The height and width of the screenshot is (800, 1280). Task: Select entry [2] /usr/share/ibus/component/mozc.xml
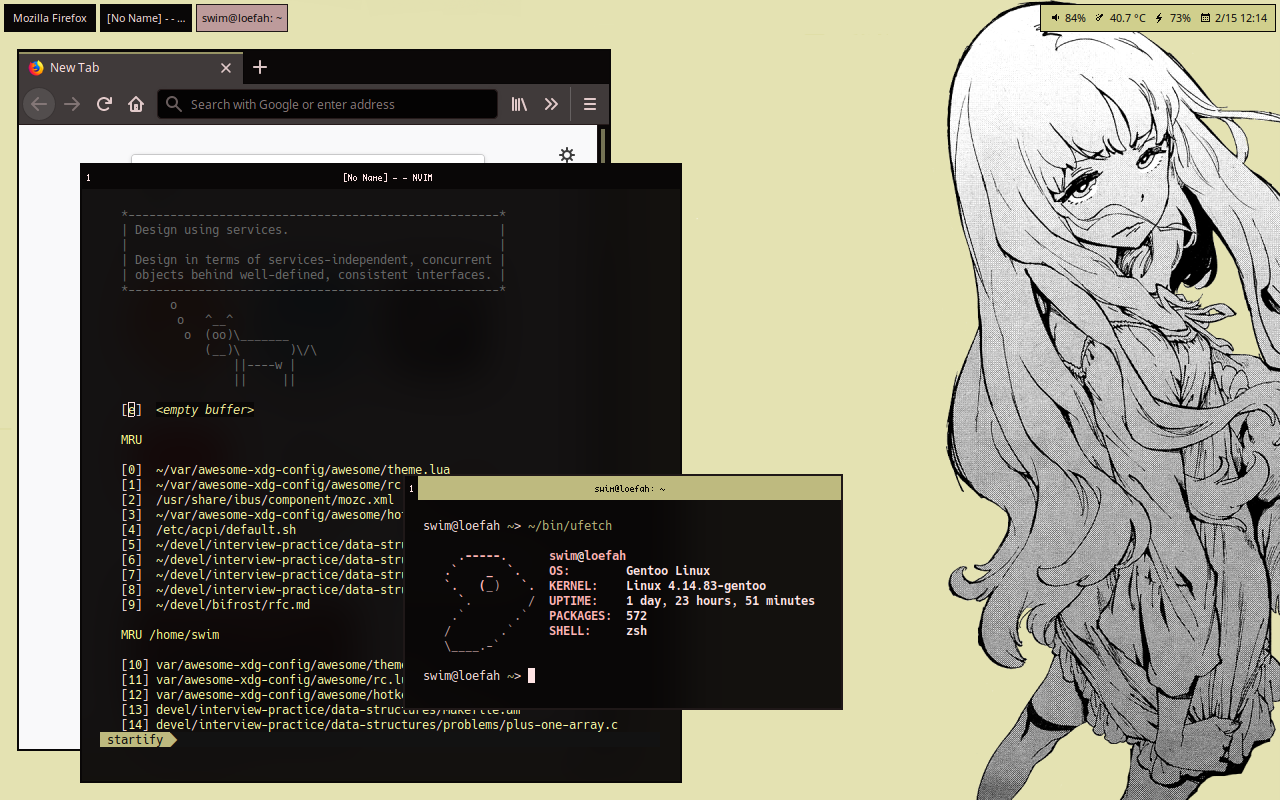pyautogui.click(x=258, y=500)
